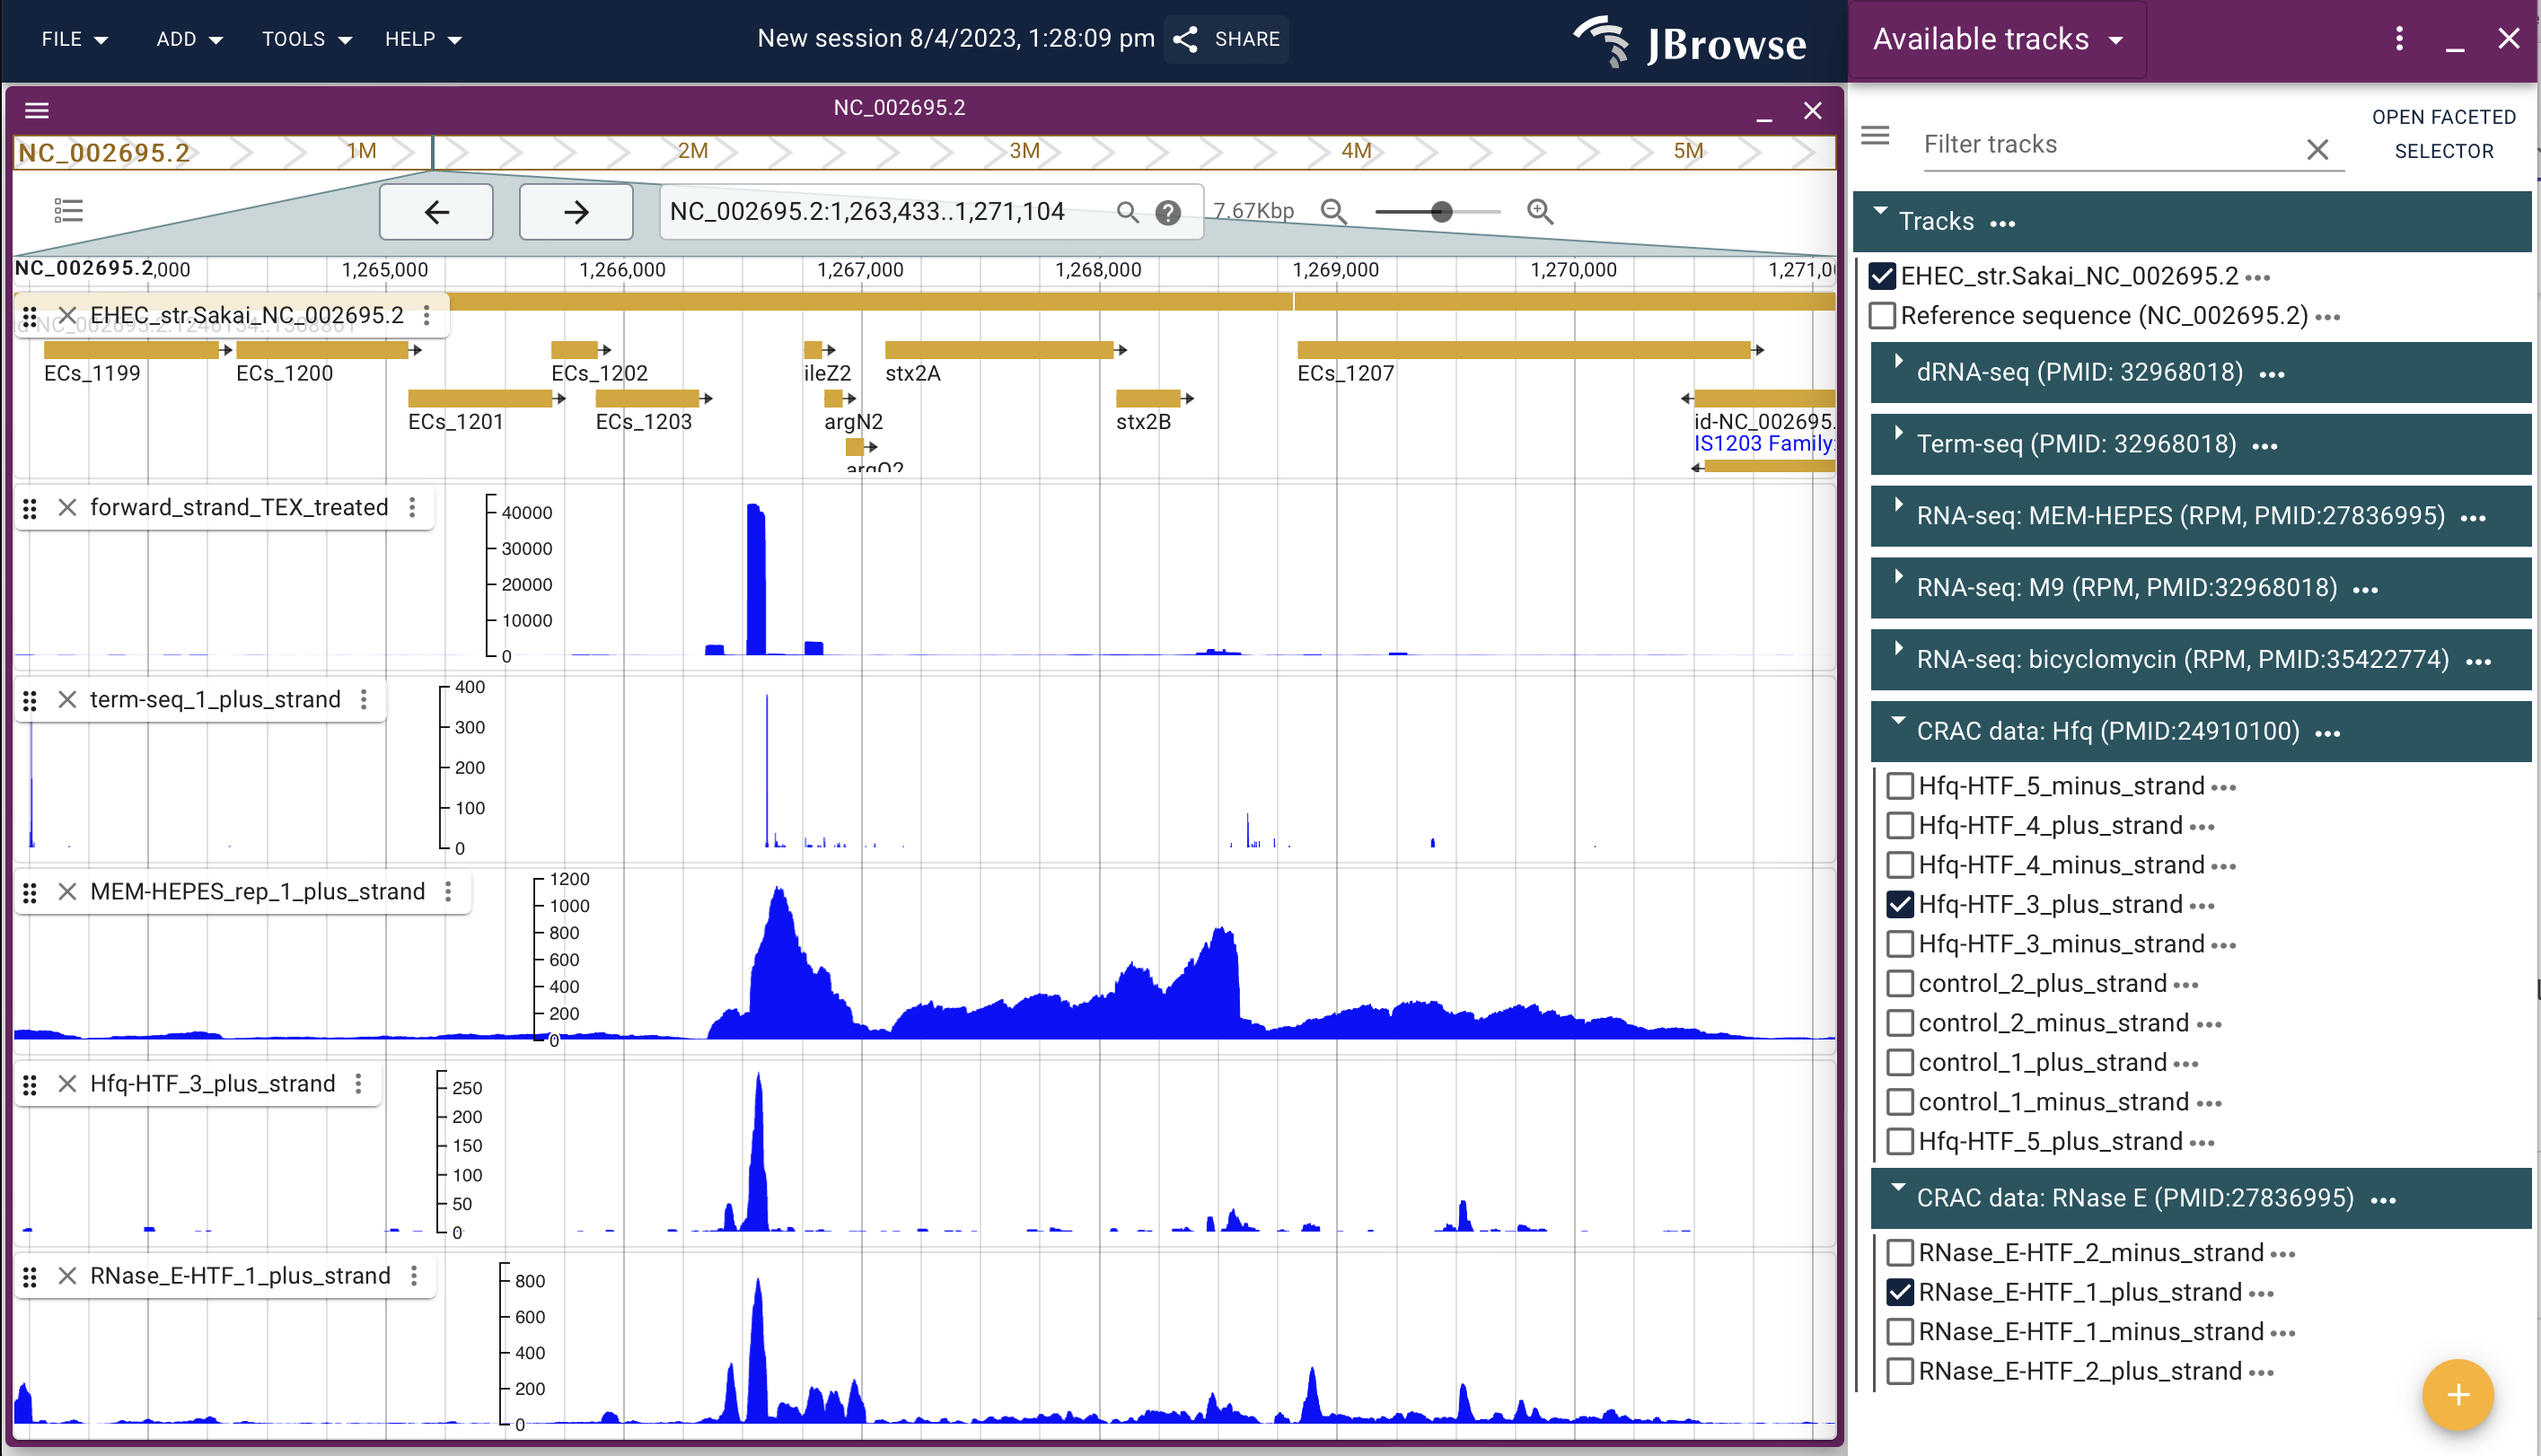
Task: Enable RNase_E-HTF_2_plus_strand track
Action: (x=1900, y=1371)
